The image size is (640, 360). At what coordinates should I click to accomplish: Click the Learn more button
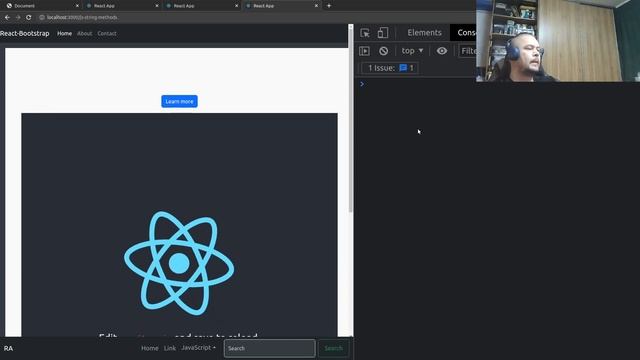click(179, 101)
